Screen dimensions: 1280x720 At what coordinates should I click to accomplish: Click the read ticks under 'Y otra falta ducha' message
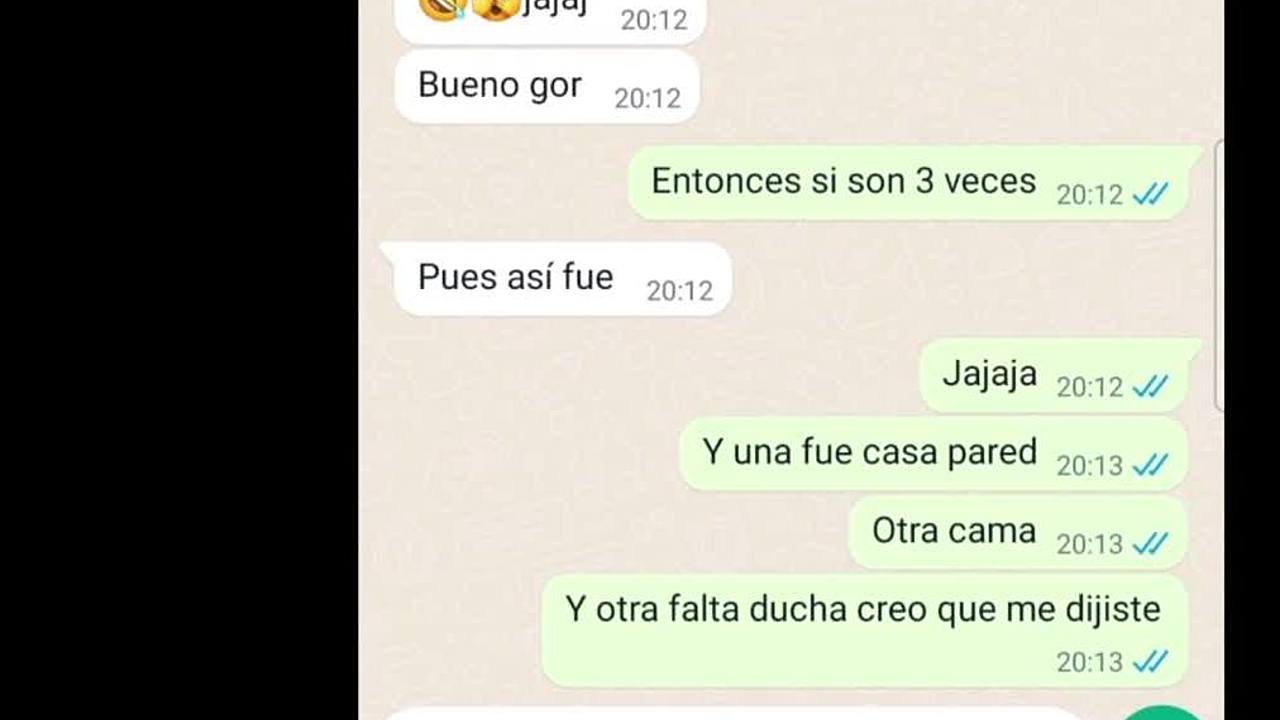click(1150, 661)
